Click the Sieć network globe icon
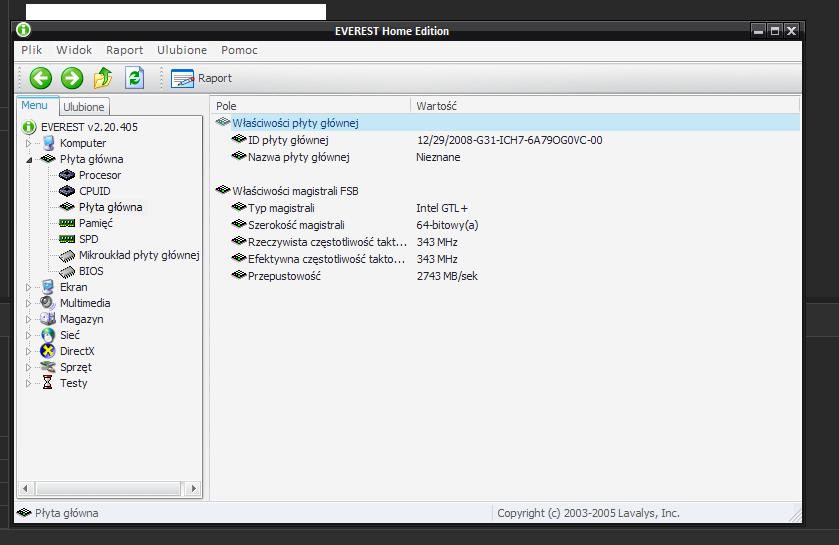The width and height of the screenshot is (839, 545). pyautogui.click(x=48, y=335)
